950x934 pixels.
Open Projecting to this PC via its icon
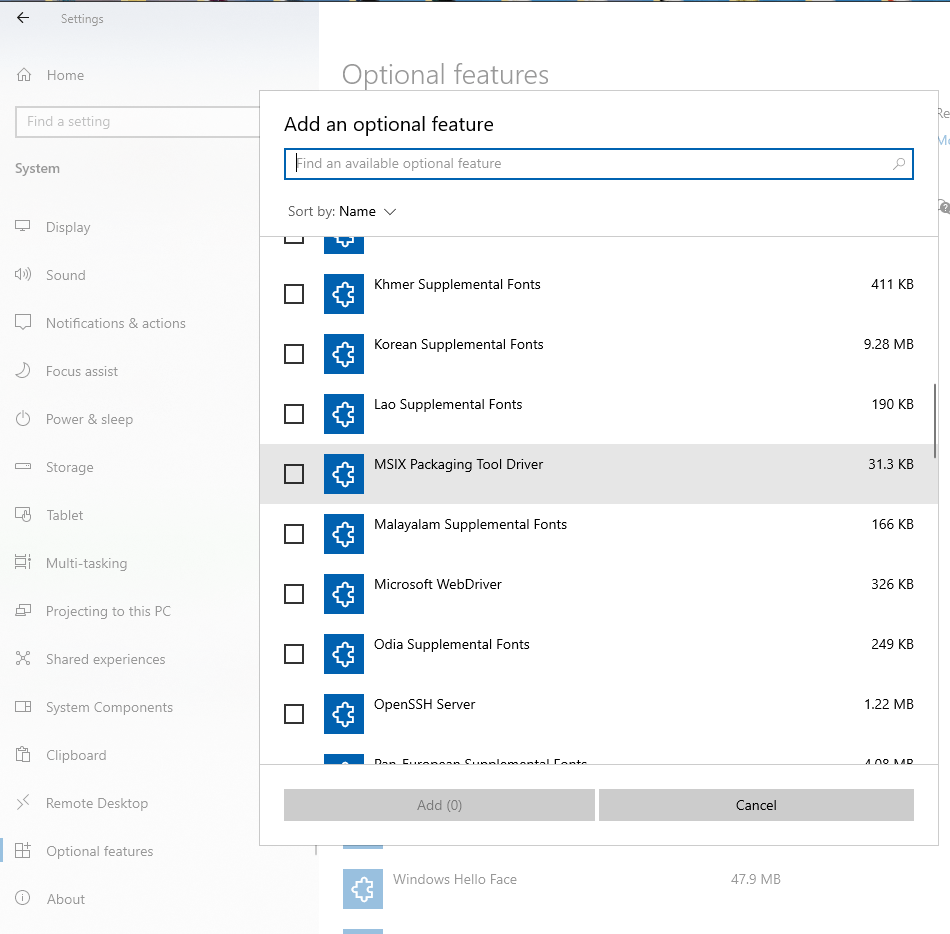coord(22,611)
